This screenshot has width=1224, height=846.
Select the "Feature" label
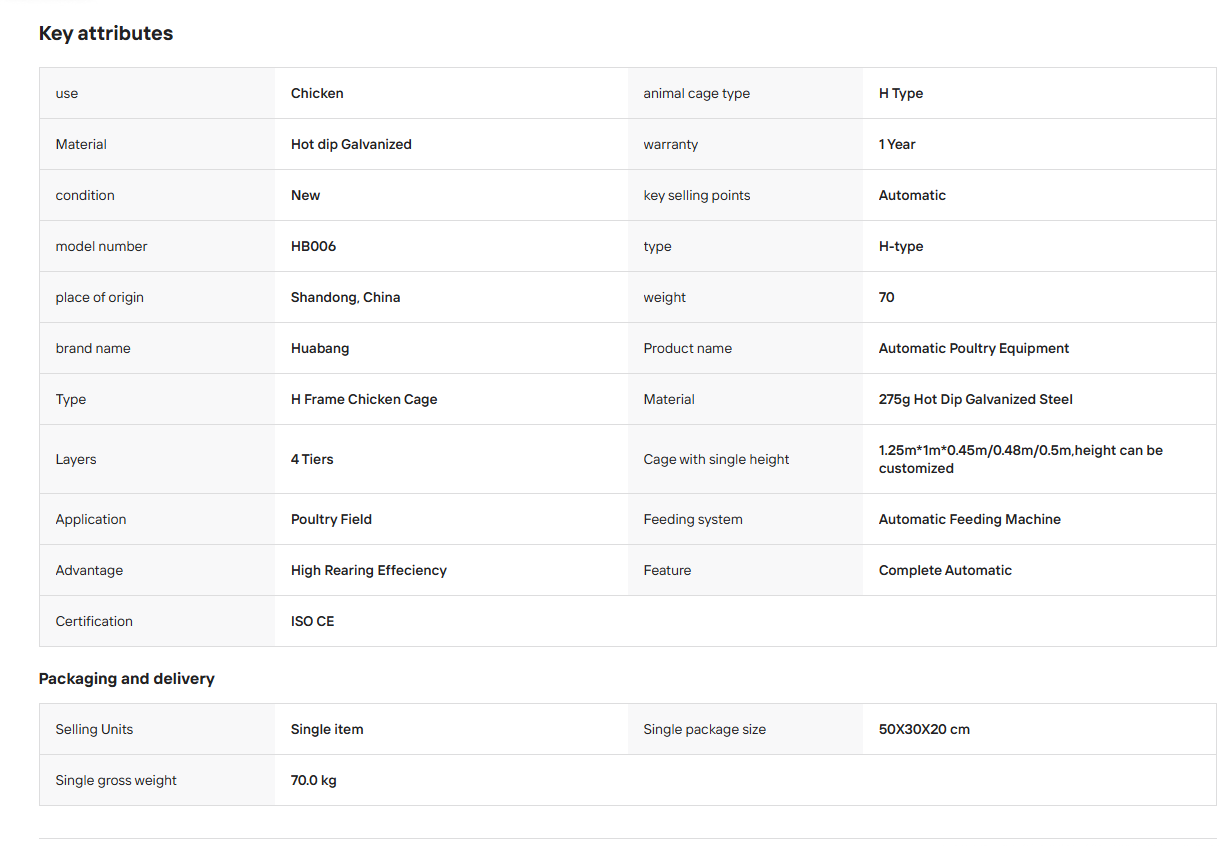[x=667, y=570]
